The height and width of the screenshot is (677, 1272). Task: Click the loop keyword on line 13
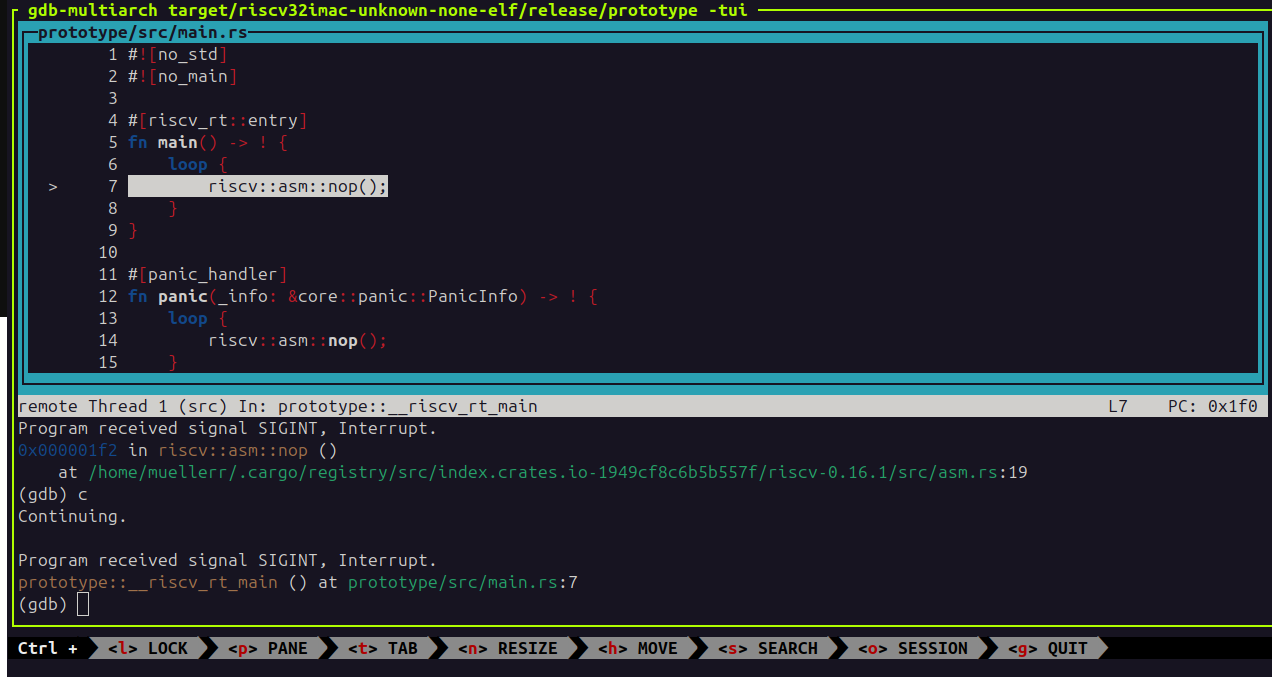pos(188,318)
